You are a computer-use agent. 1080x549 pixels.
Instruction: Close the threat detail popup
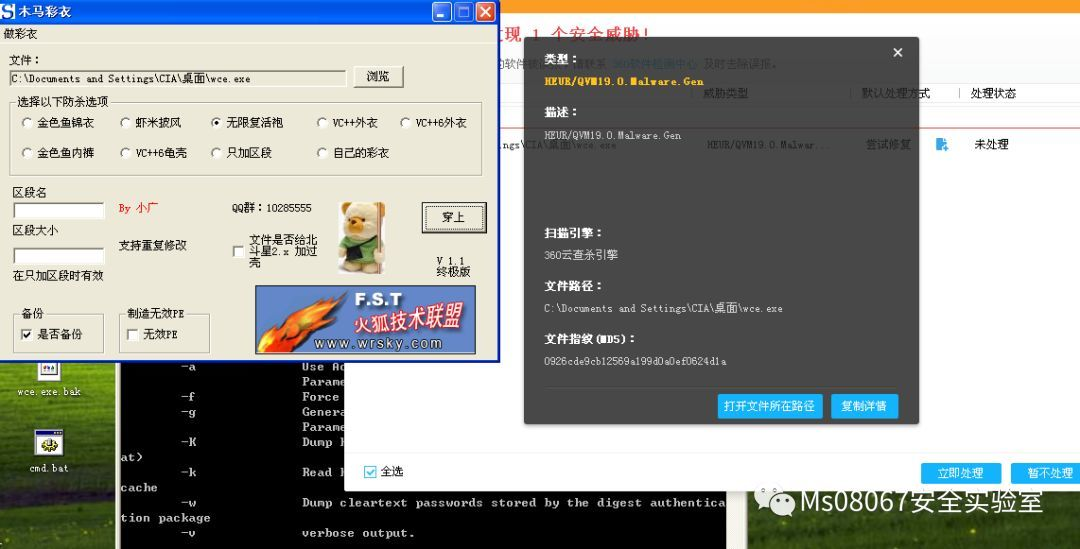(897, 52)
